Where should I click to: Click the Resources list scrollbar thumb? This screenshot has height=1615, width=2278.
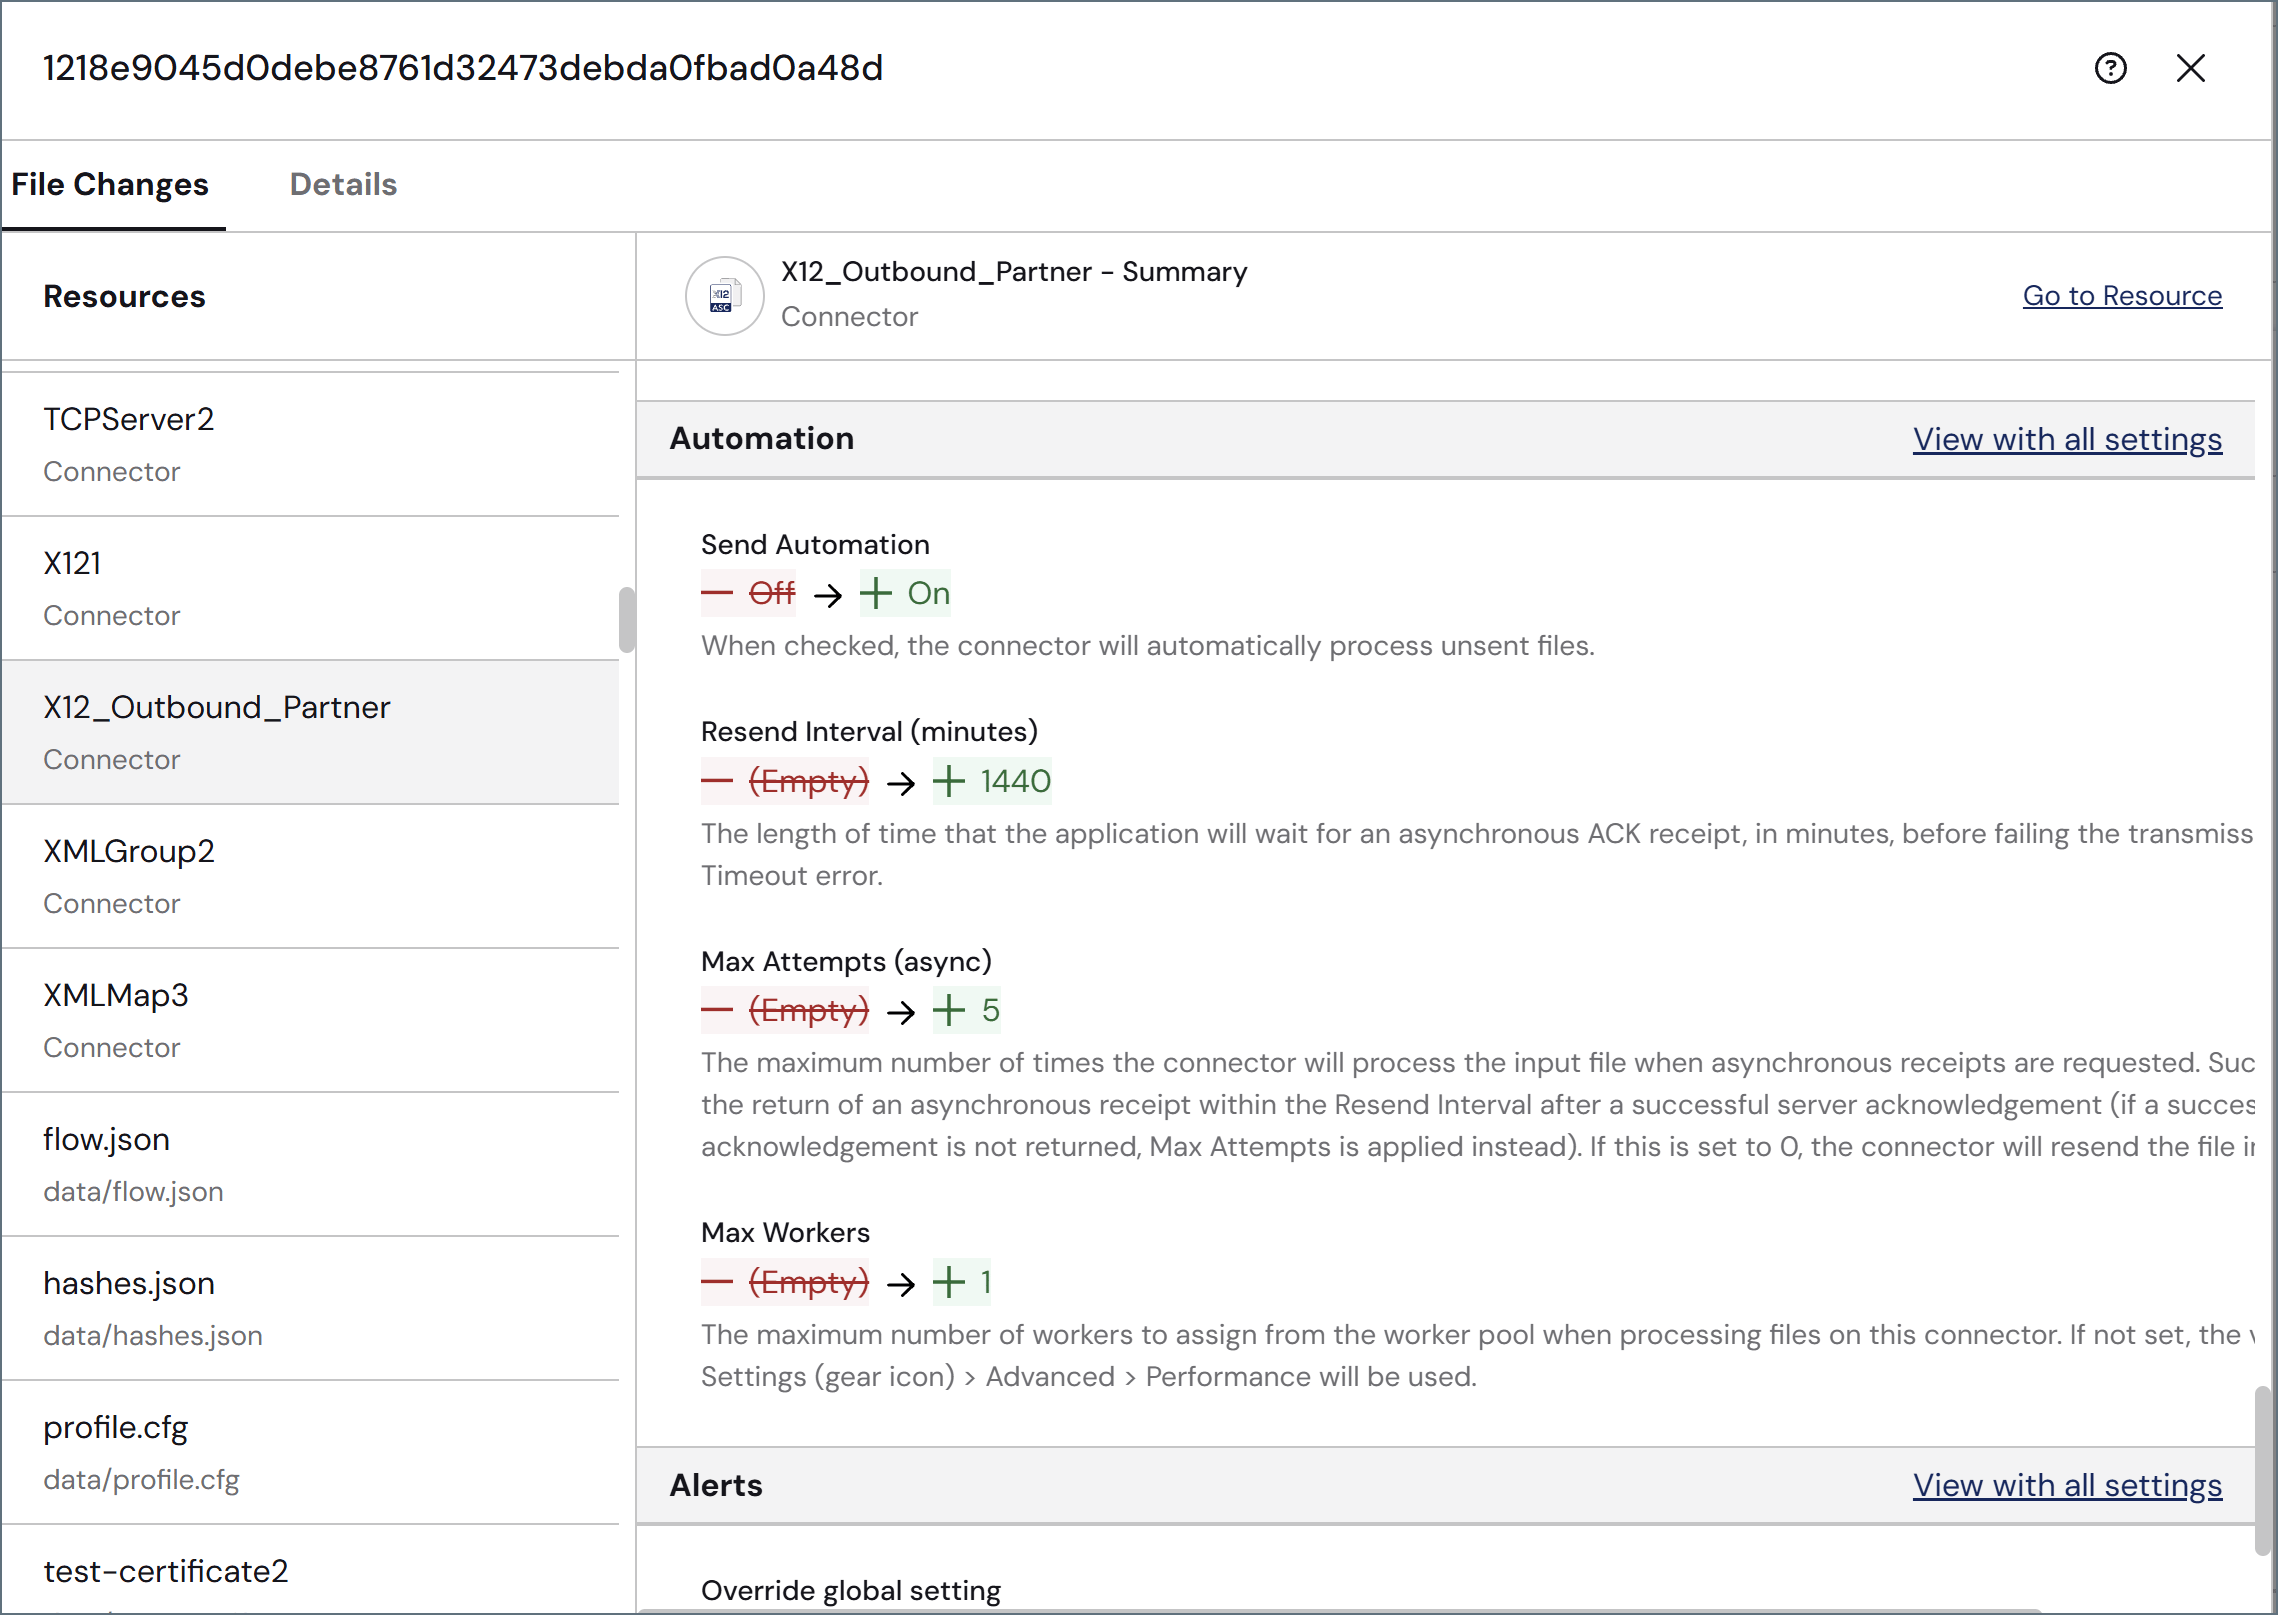[x=627, y=620]
